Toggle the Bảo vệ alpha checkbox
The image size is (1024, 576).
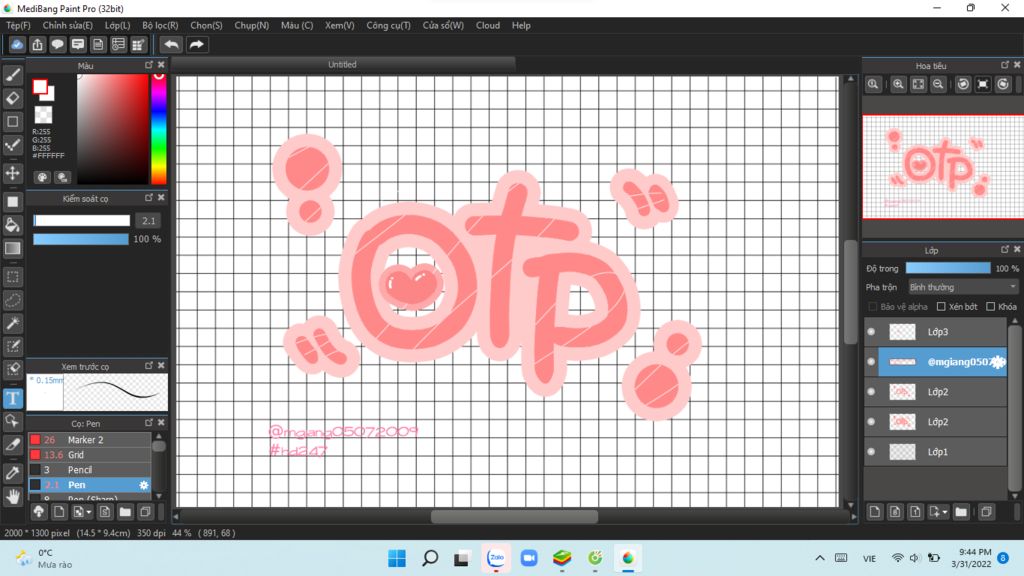[x=872, y=306]
